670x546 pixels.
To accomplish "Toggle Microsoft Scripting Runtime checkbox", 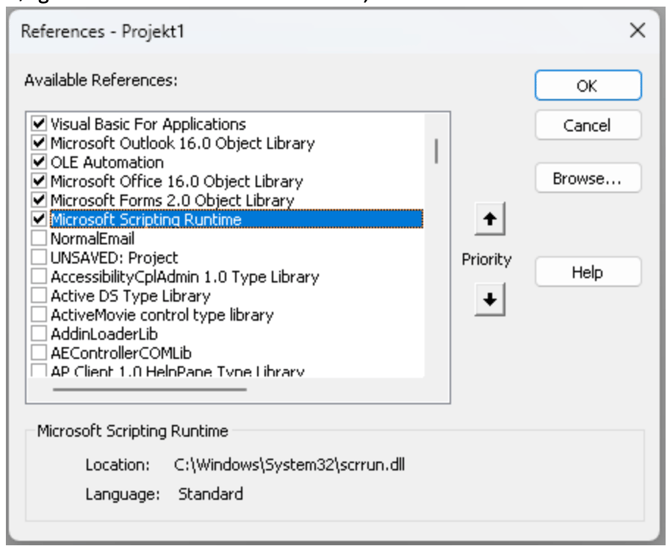I will (x=40, y=220).
